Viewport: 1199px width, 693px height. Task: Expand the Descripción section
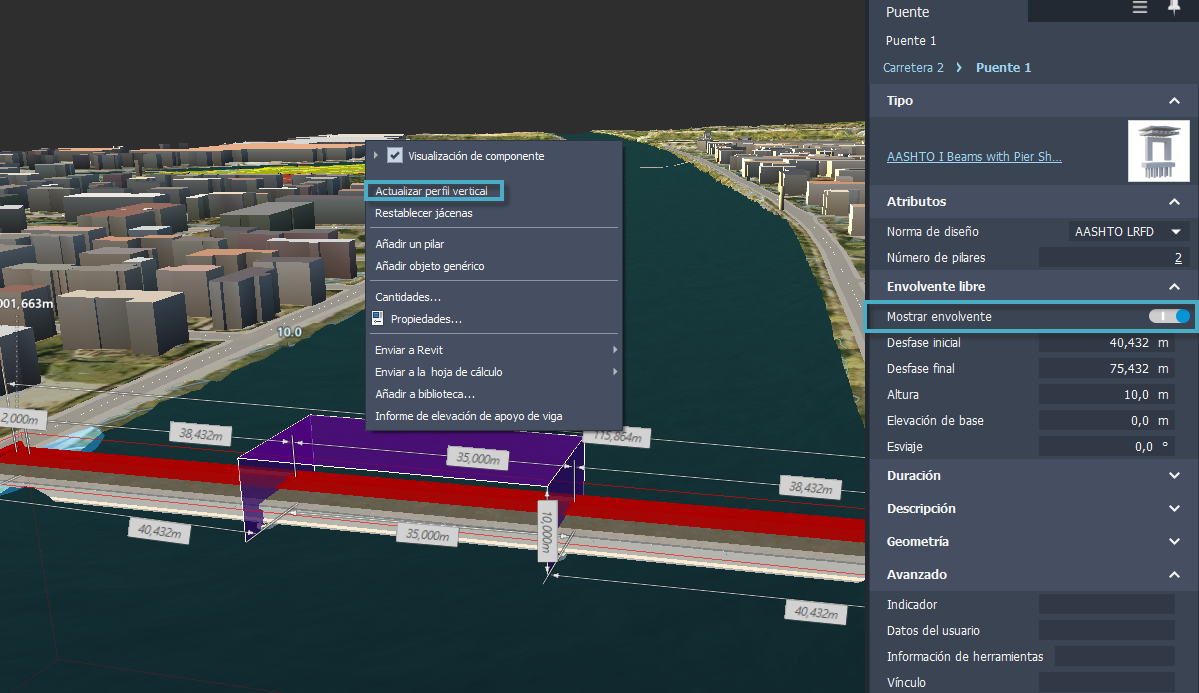(x=1174, y=509)
